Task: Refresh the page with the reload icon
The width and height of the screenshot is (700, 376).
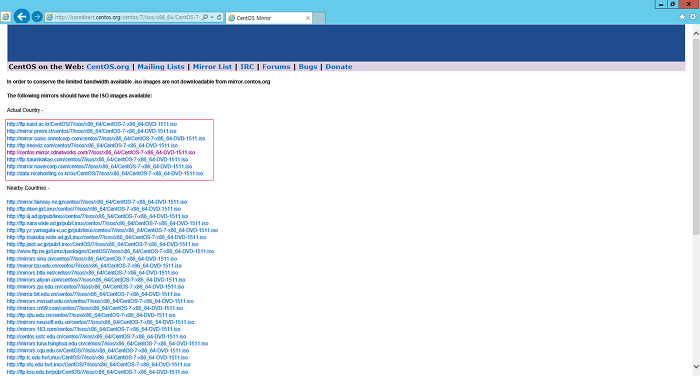Action: [219, 17]
